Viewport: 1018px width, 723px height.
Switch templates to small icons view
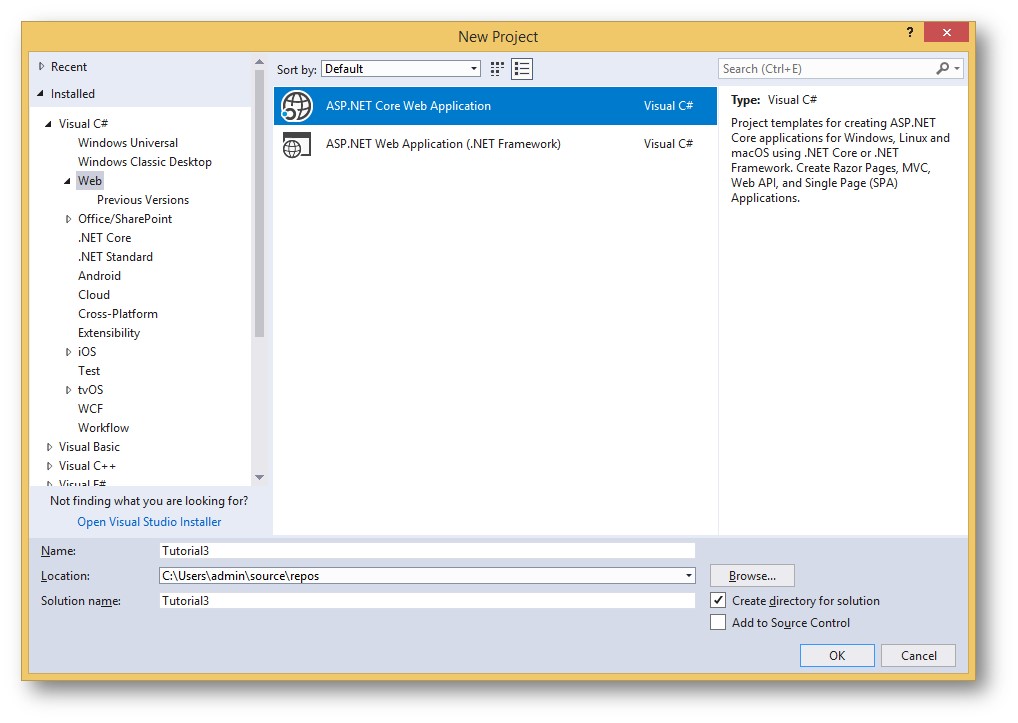(x=519, y=68)
